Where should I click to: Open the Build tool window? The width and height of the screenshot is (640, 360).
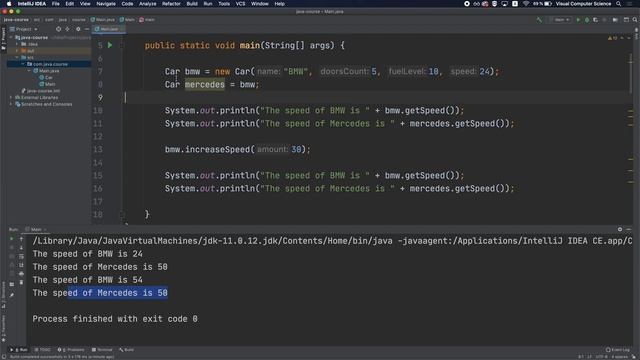click(x=127, y=350)
